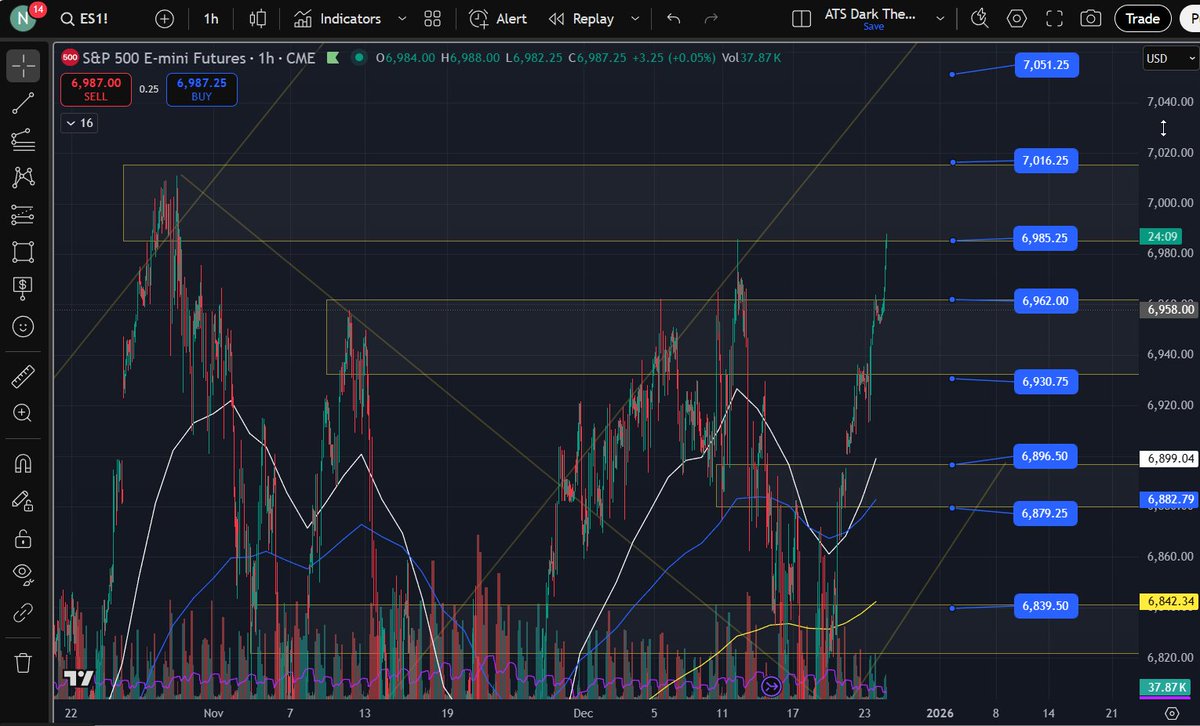Open chart scale settings gear at bottom right
This screenshot has width=1200, height=726.
1170,712
